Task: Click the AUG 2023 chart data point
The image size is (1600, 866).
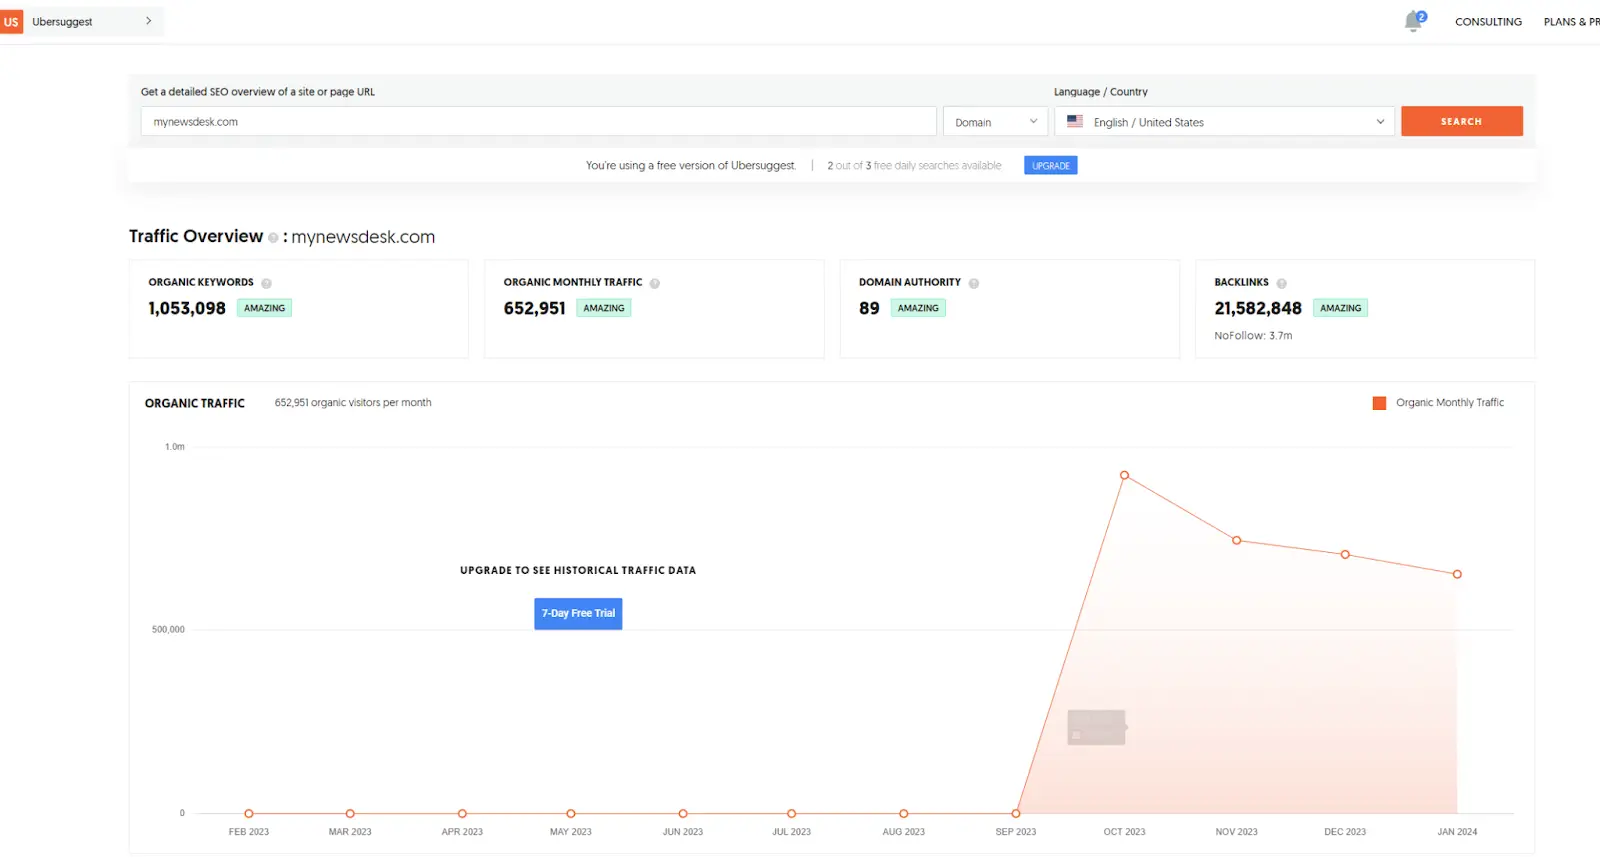Action: tap(904, 814)
